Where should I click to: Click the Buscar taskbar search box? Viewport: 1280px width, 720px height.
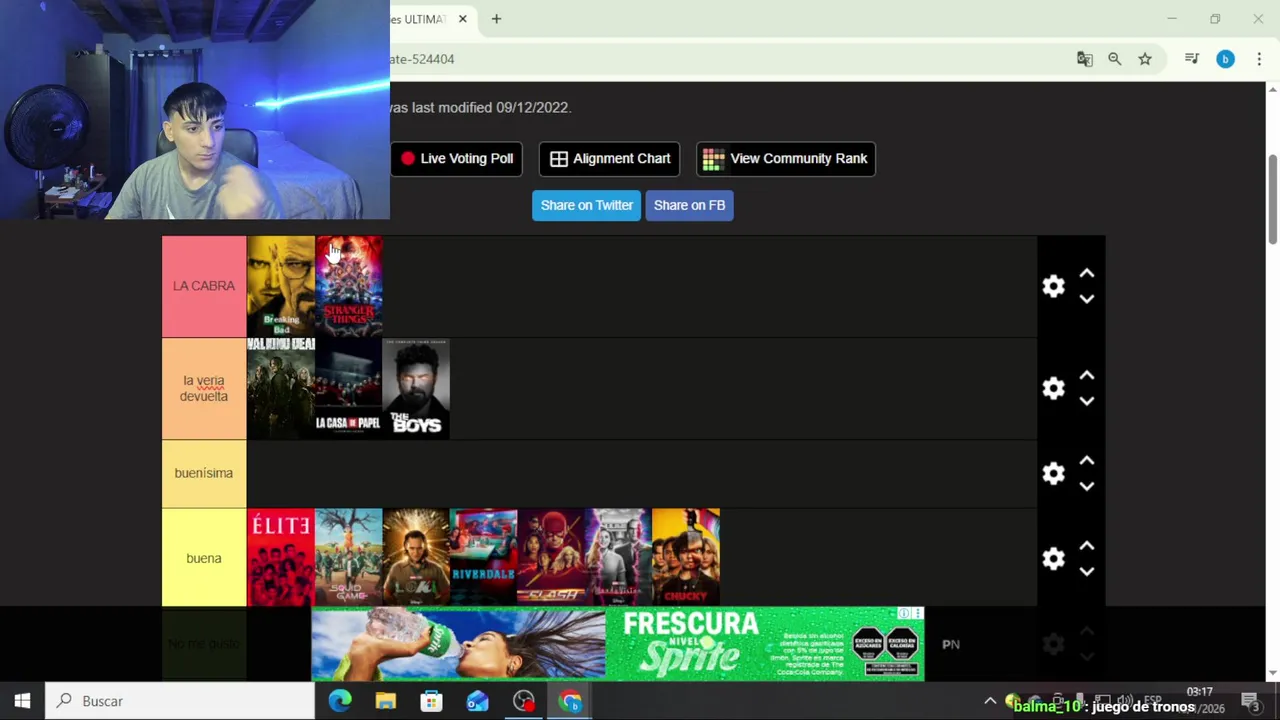tap(181, 701)
